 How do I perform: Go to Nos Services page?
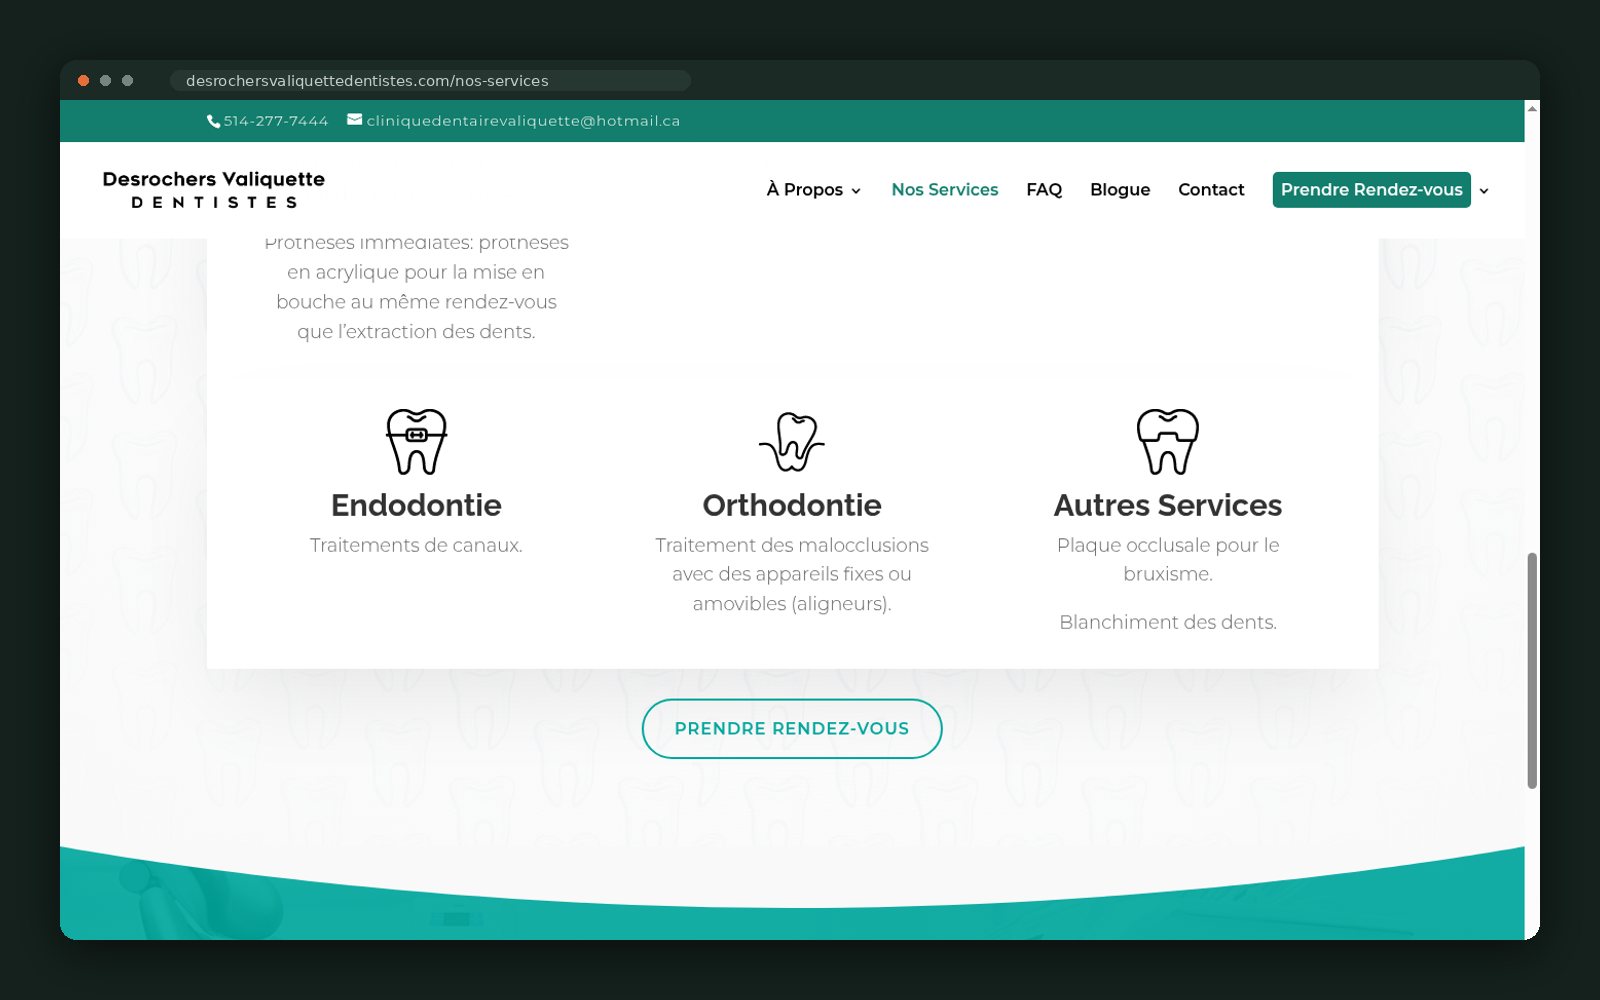click(945, 190)
